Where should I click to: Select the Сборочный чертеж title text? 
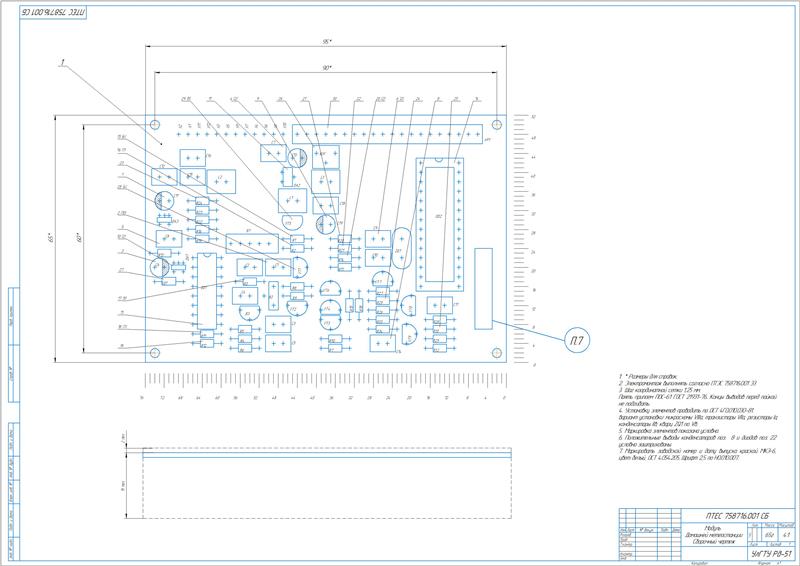pos(712,542)
